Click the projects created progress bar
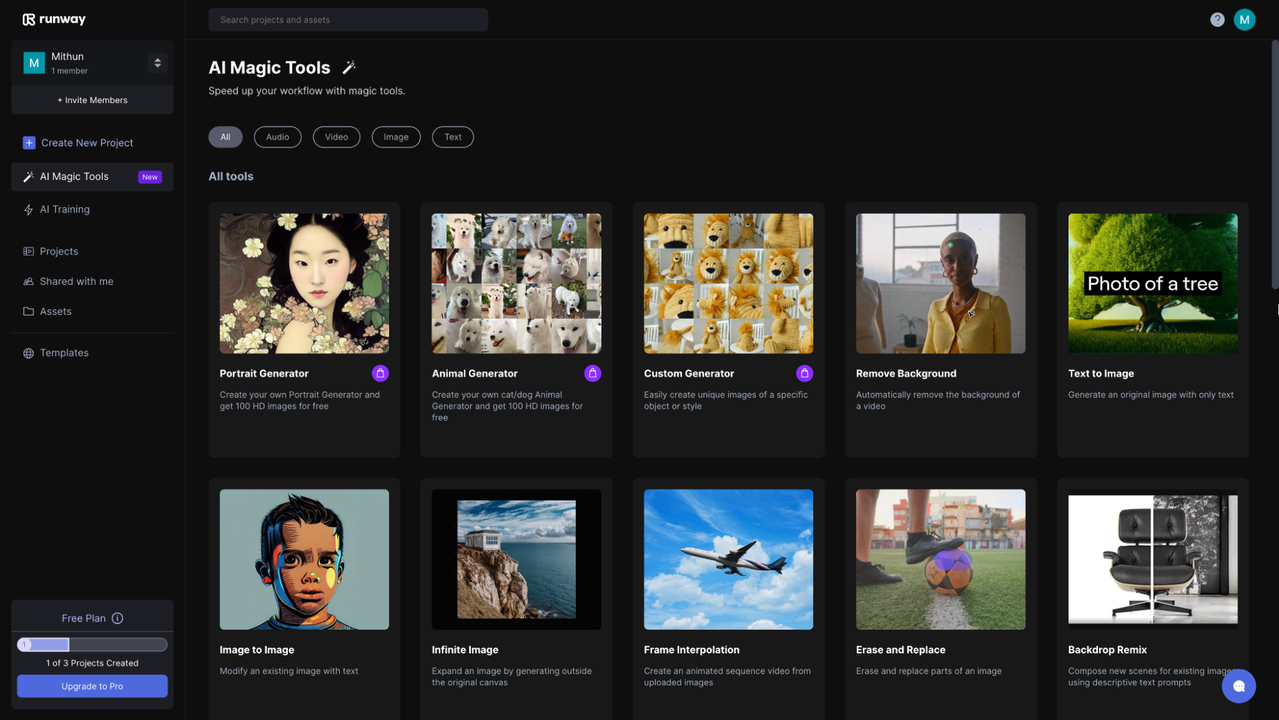Image resolution: width=1279 pixels, height=720 pixels. coord(92,645)
